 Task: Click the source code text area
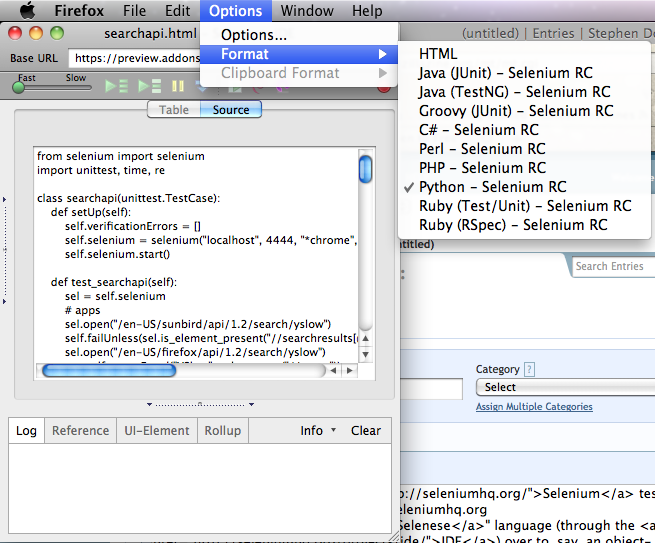[x=196, y=255]
